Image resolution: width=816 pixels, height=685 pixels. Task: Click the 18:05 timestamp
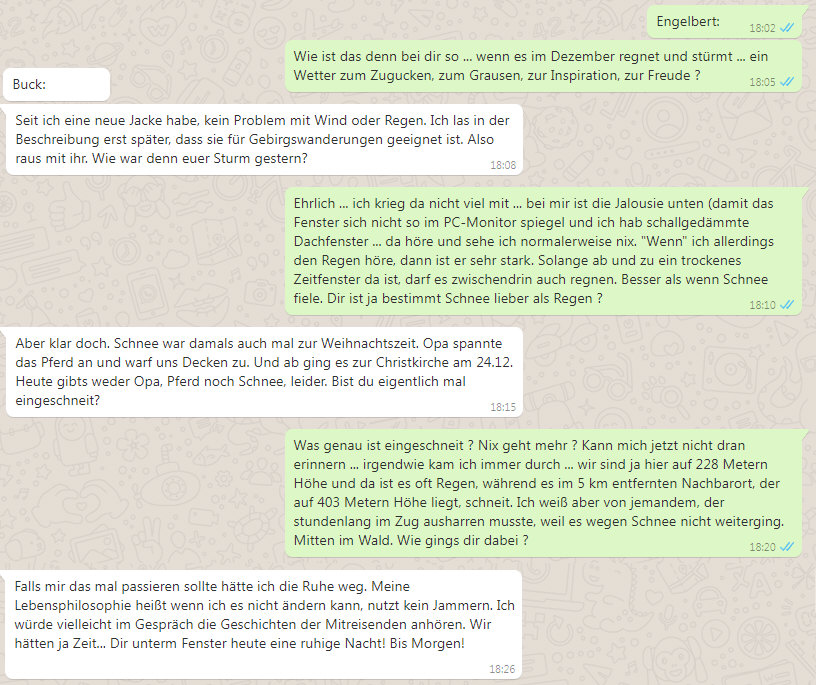(762, 82)
